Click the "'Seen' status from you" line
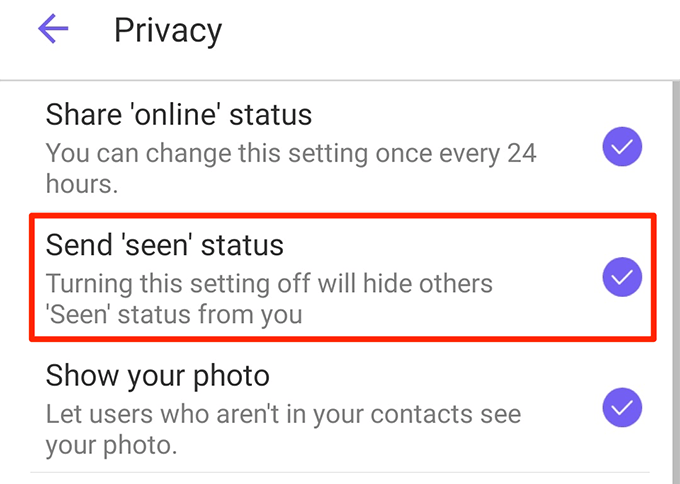The height and width of the screenshot is (484, 680). click(174, 315)
